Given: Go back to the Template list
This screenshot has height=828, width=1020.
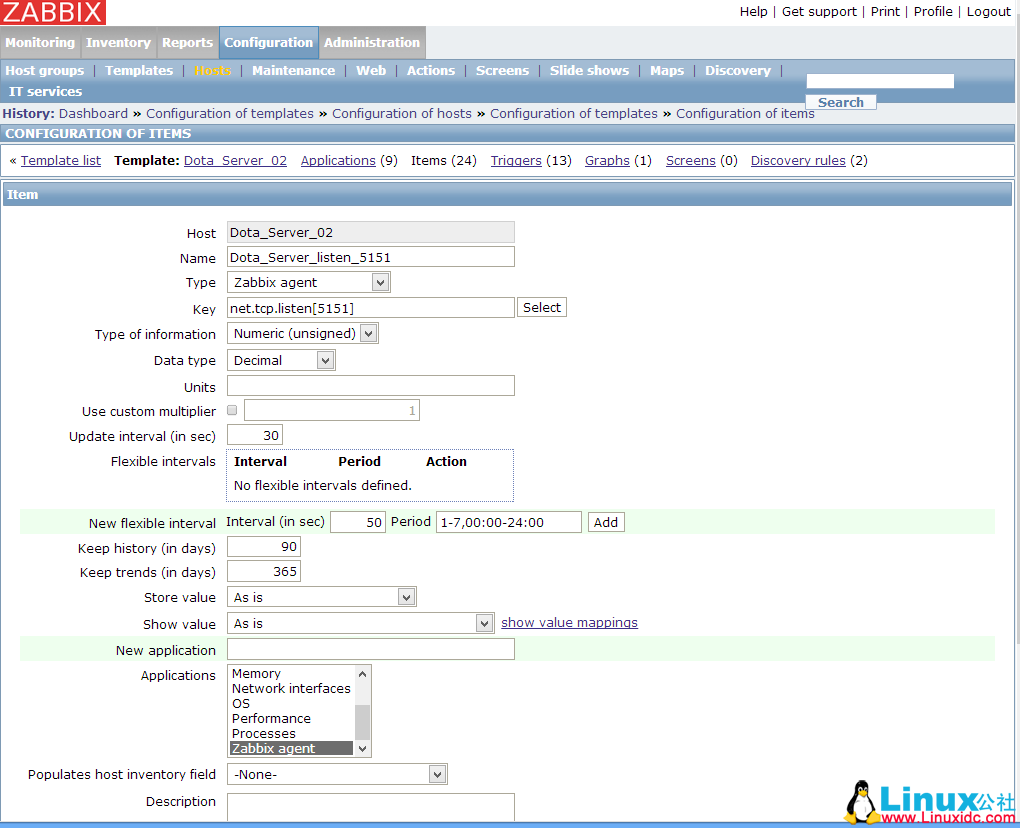Looking at the screenshot, I should (61, 161).
